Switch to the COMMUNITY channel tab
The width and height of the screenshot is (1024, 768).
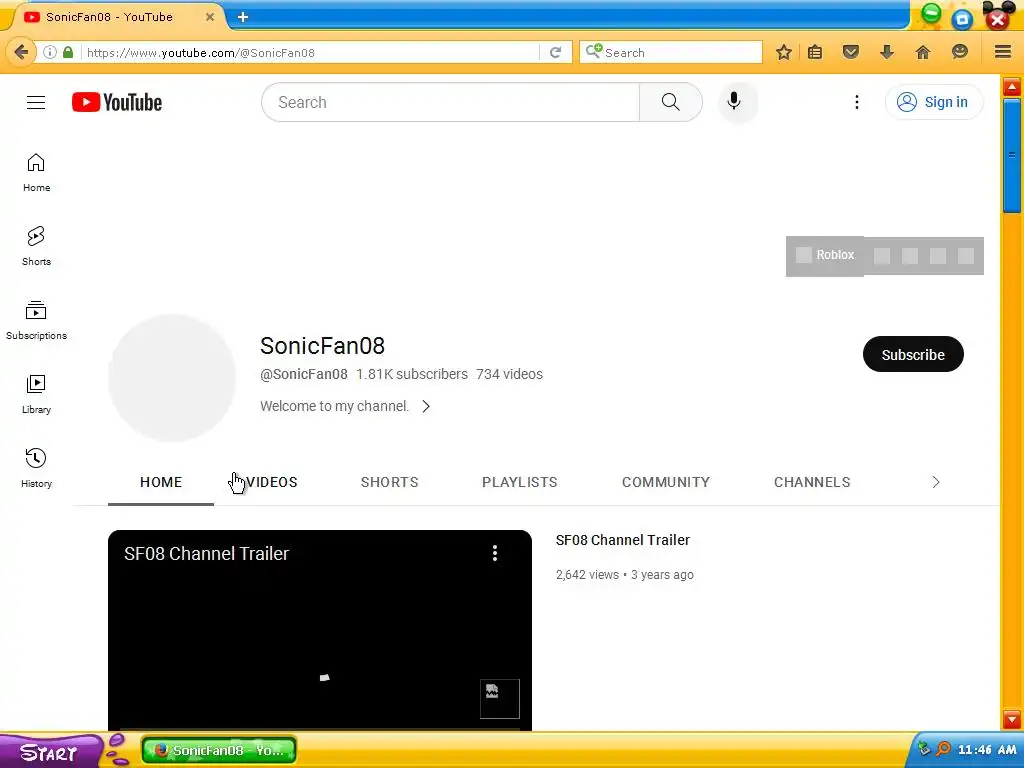(665, 482)
